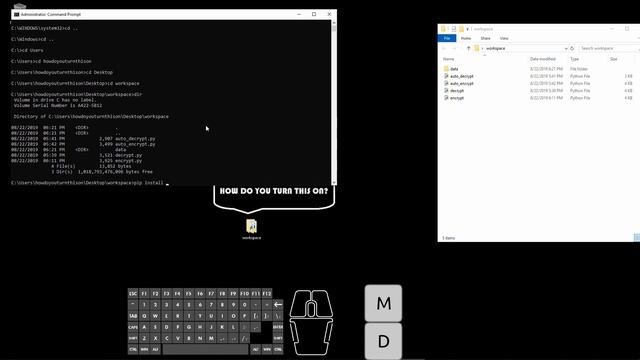
Task: Select the encrypt Python file icon
Action: click(446, 98)
